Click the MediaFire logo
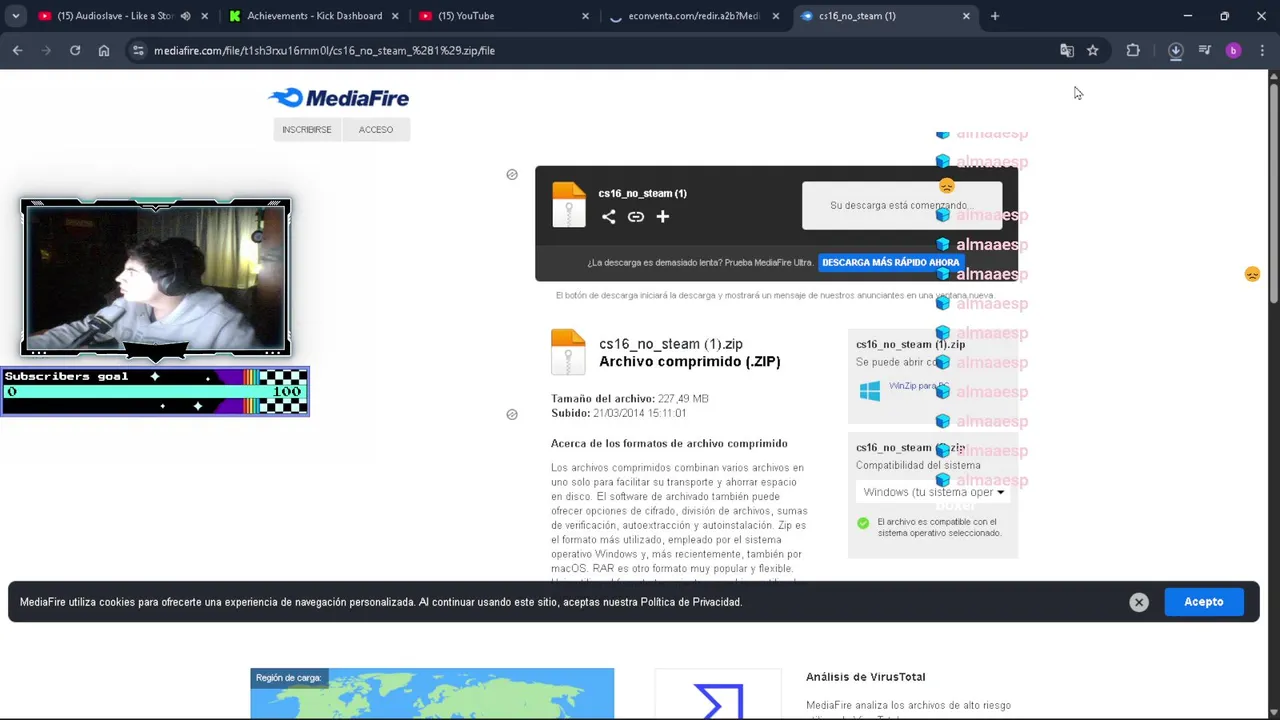1280x720 pixels. [x=339, y=97]
